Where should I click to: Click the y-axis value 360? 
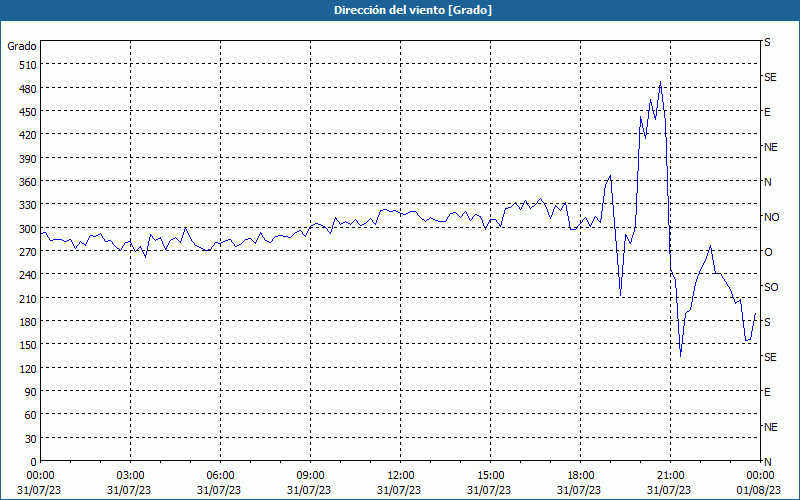tap(29, 182)
